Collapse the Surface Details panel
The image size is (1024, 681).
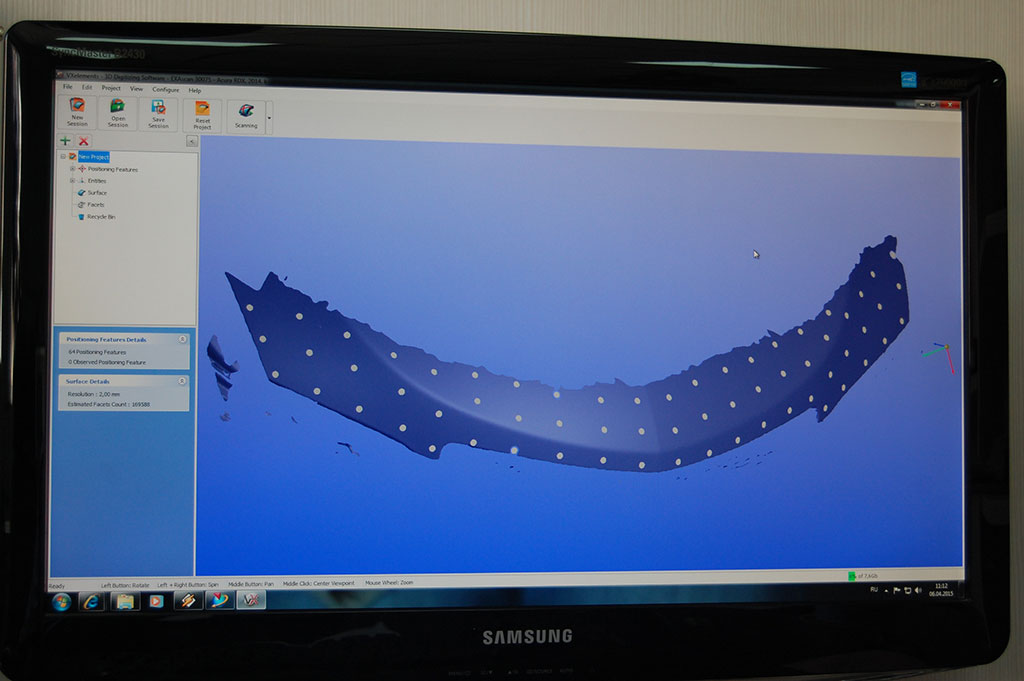coord(182,382)
